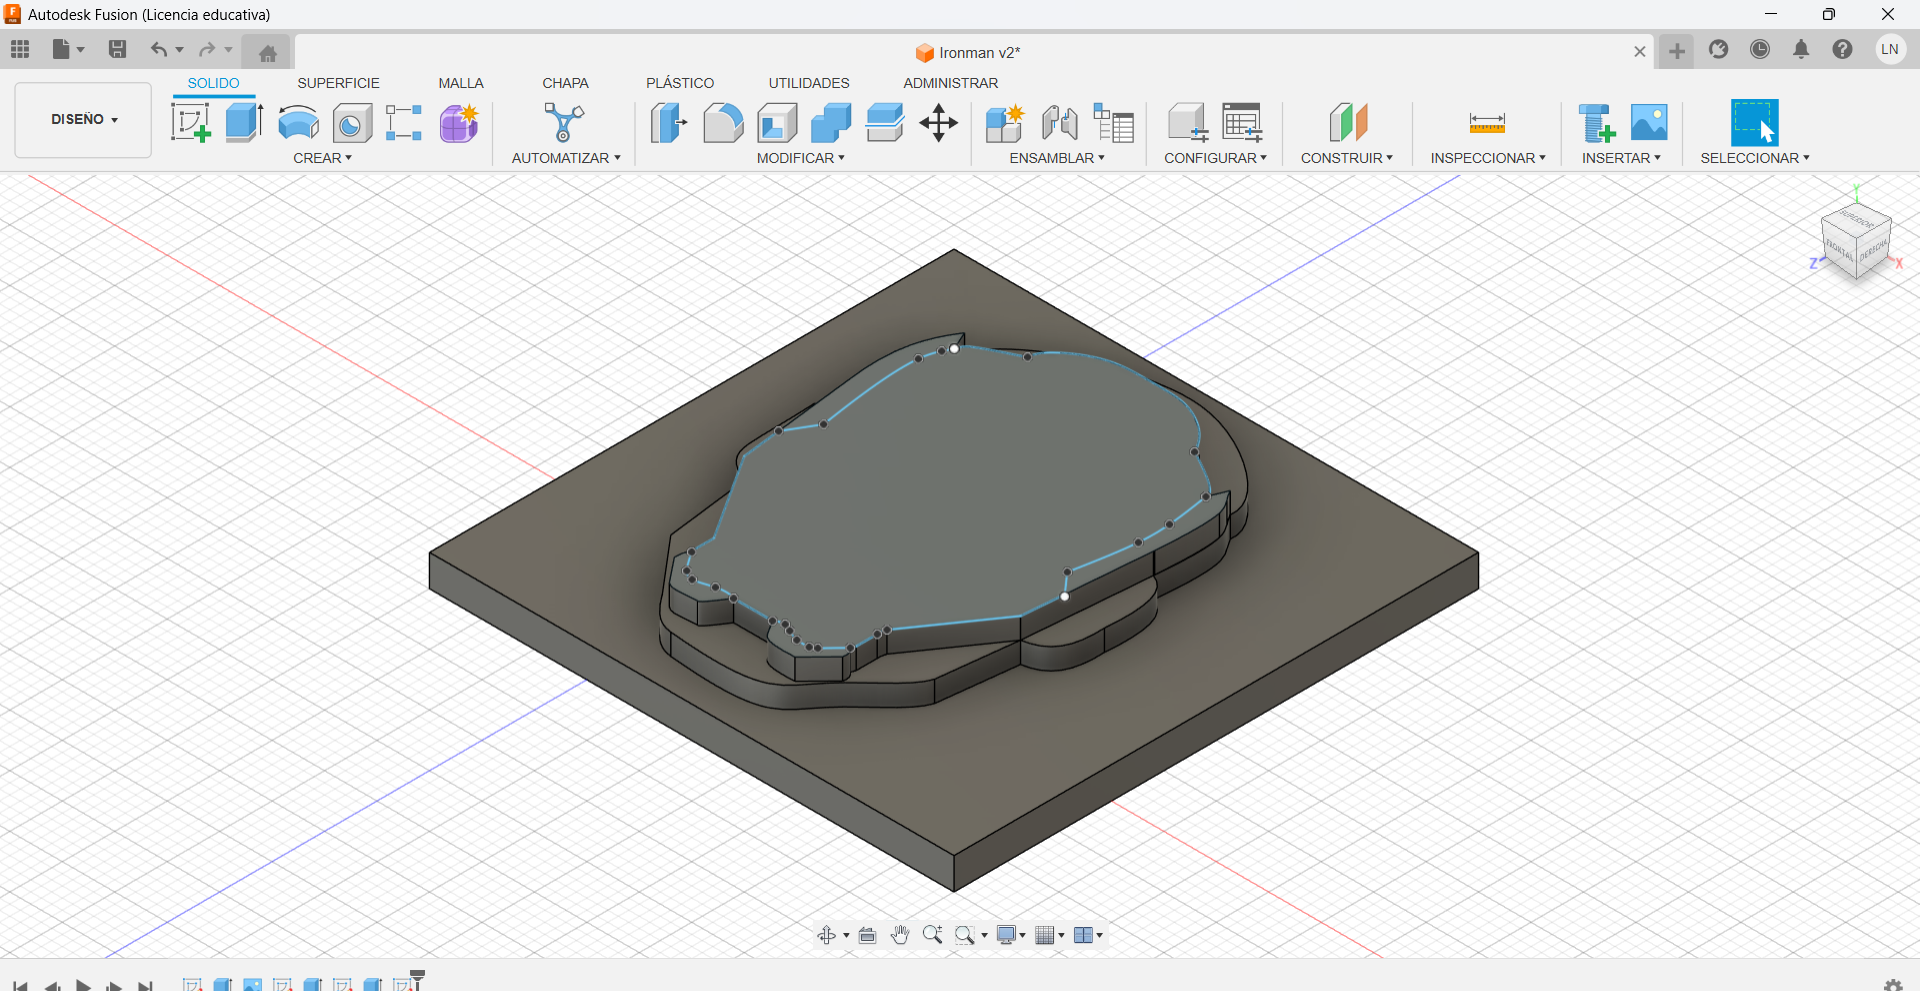Open the LN user profile menu

(x=1890, y=49)
